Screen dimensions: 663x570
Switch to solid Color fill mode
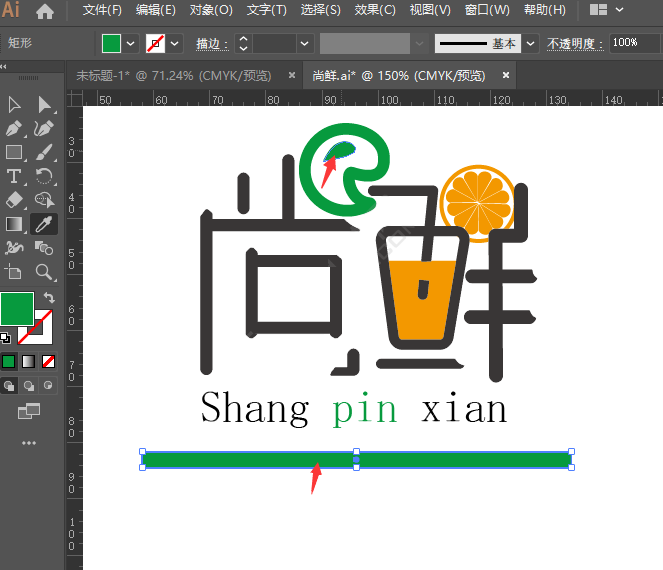(x=9, y=361)
